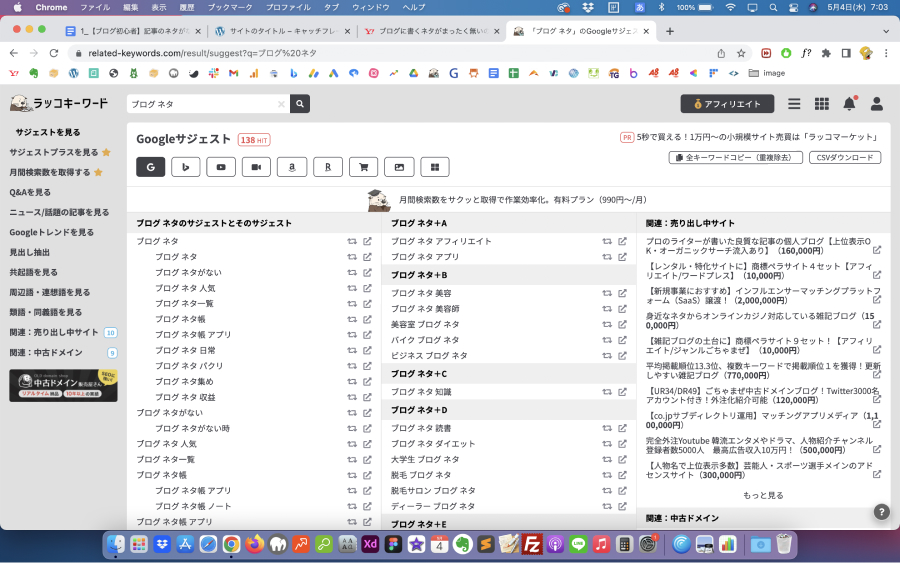
Task: Open listing 完全外注Youtube 韓流エンタメ
Action: point(759,445)
